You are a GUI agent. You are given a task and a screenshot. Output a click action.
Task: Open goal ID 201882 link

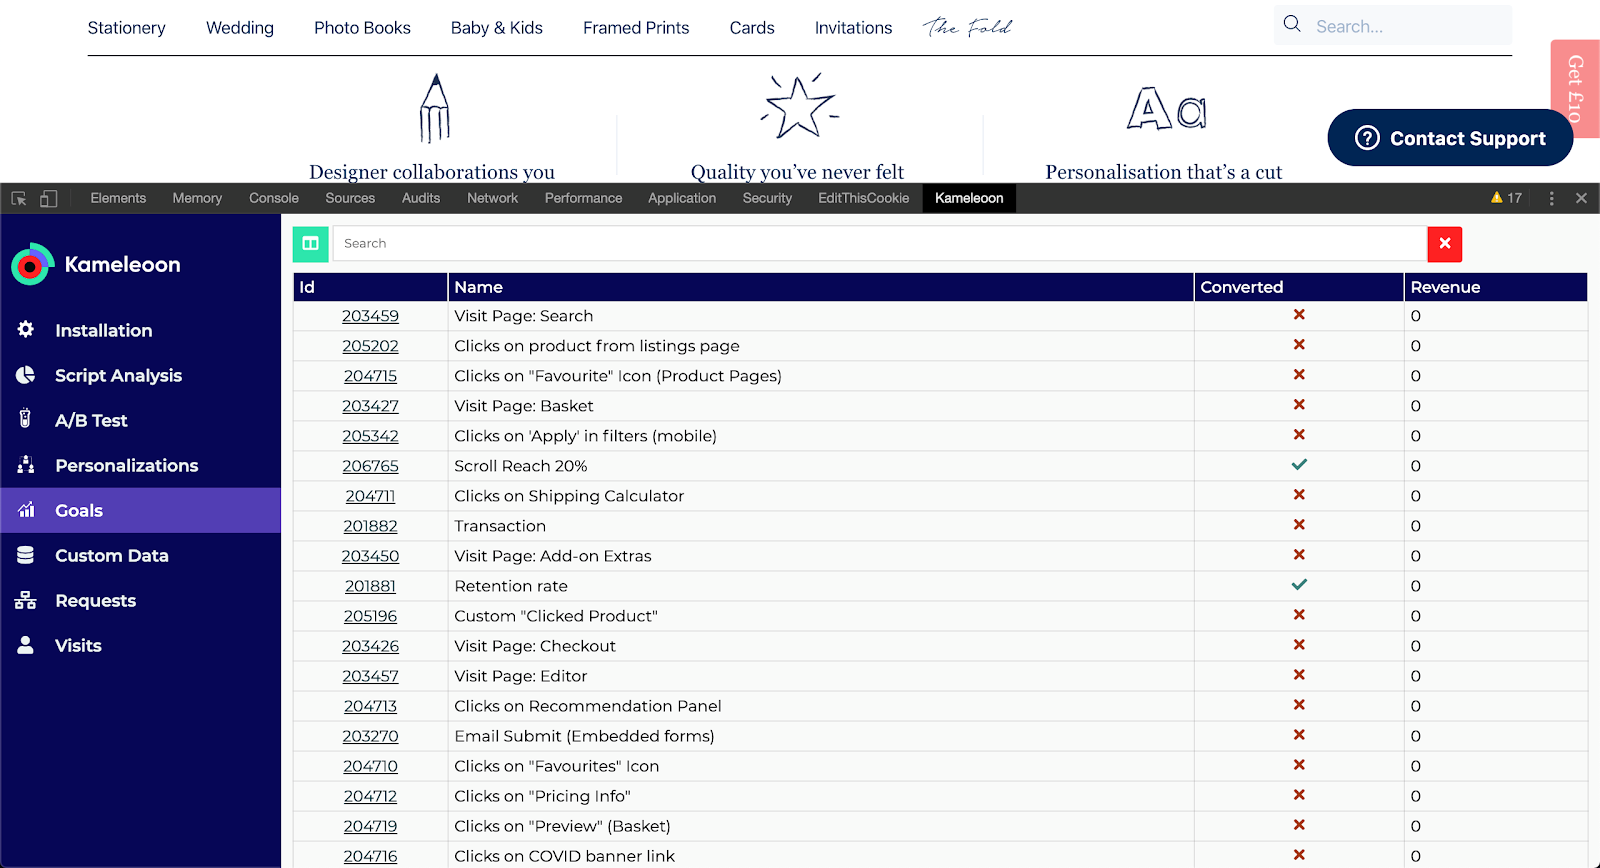[x=370, y=526]
